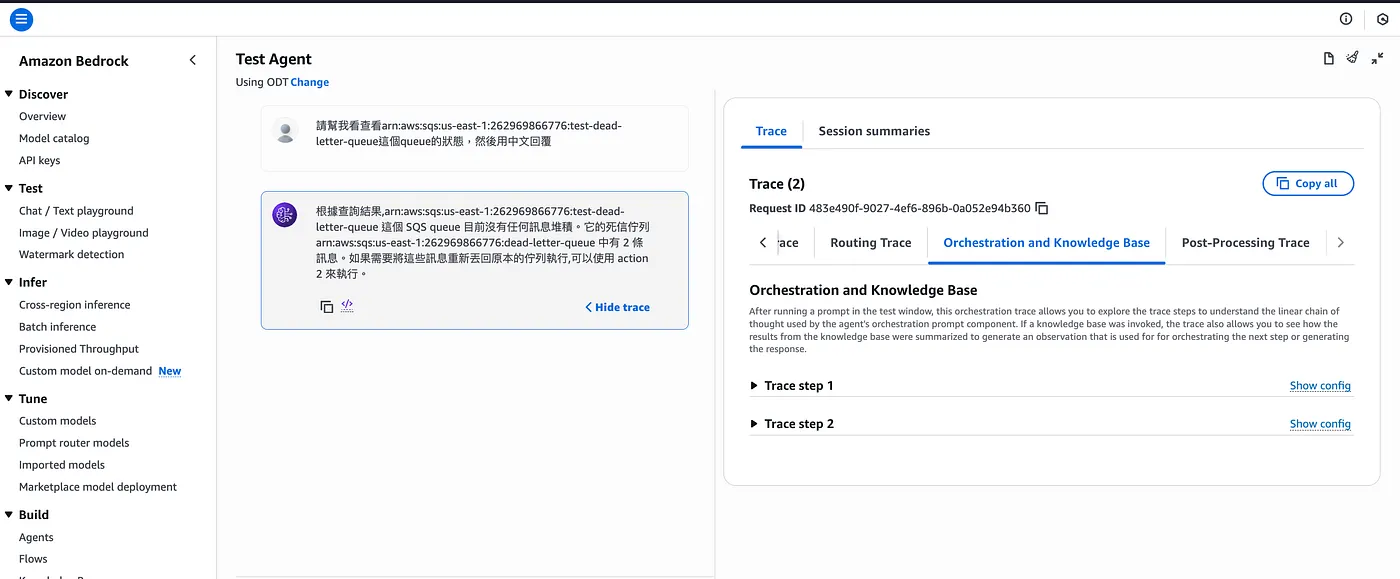Copy the agent response with the copy icon

coord(326,307)
